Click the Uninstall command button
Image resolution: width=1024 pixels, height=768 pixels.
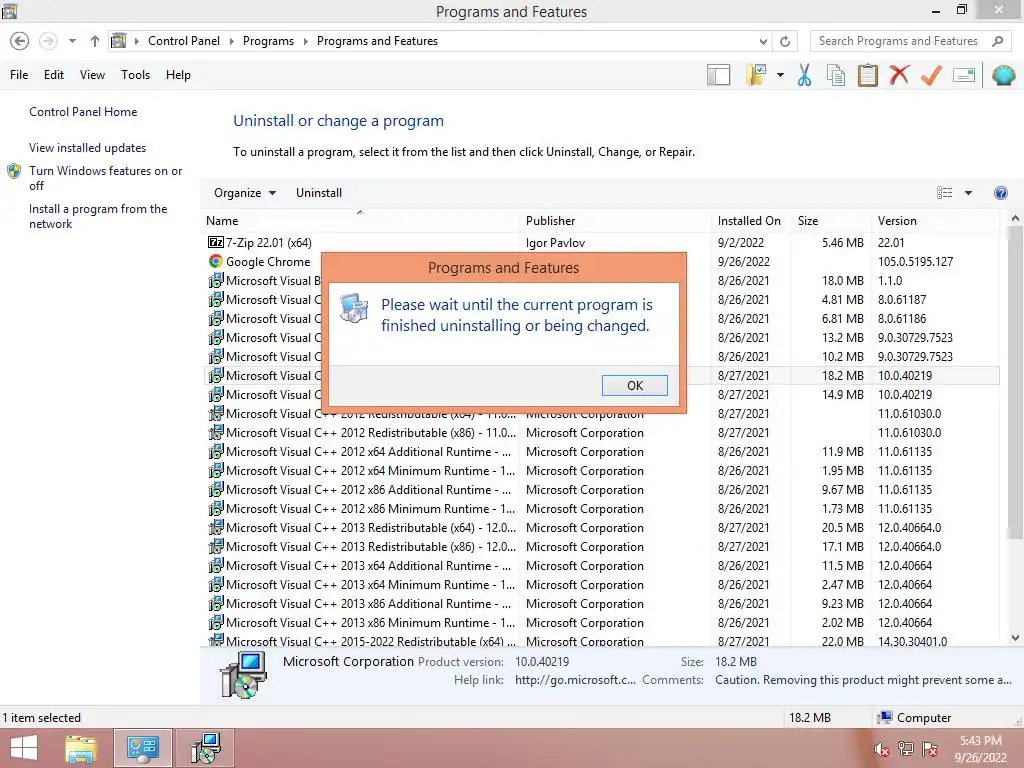tap(319, 193)
